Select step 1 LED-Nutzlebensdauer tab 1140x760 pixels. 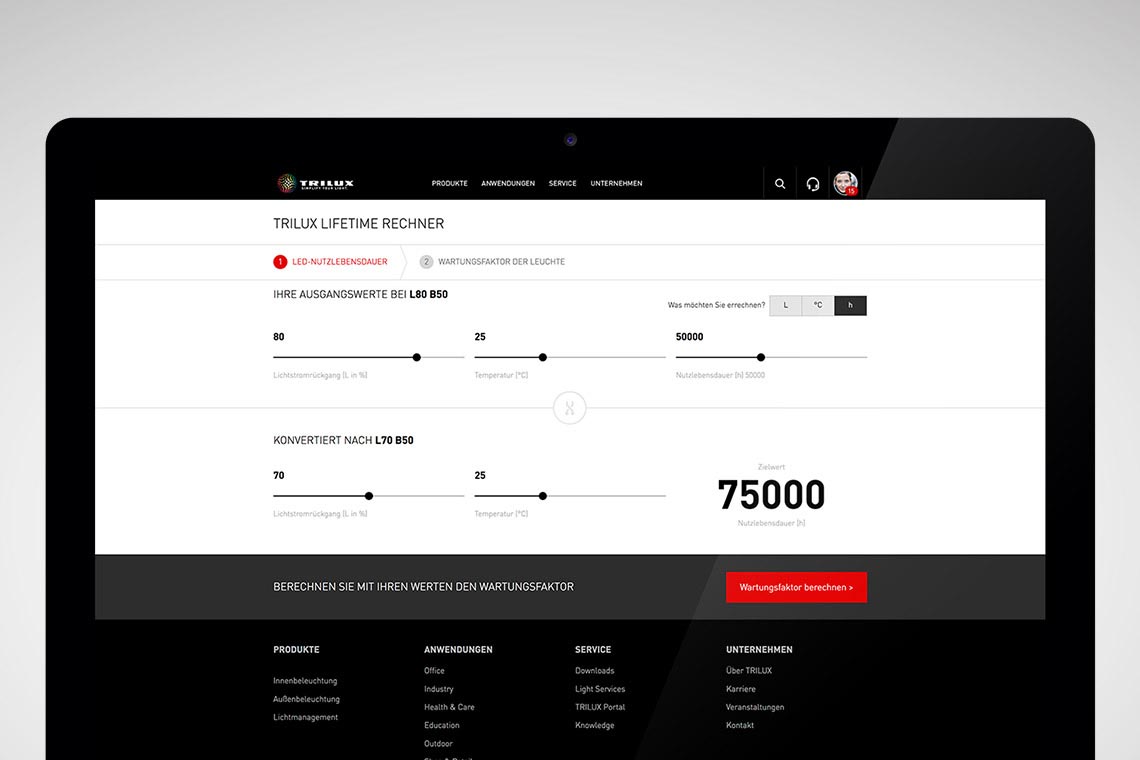click(x=331, y=262)
